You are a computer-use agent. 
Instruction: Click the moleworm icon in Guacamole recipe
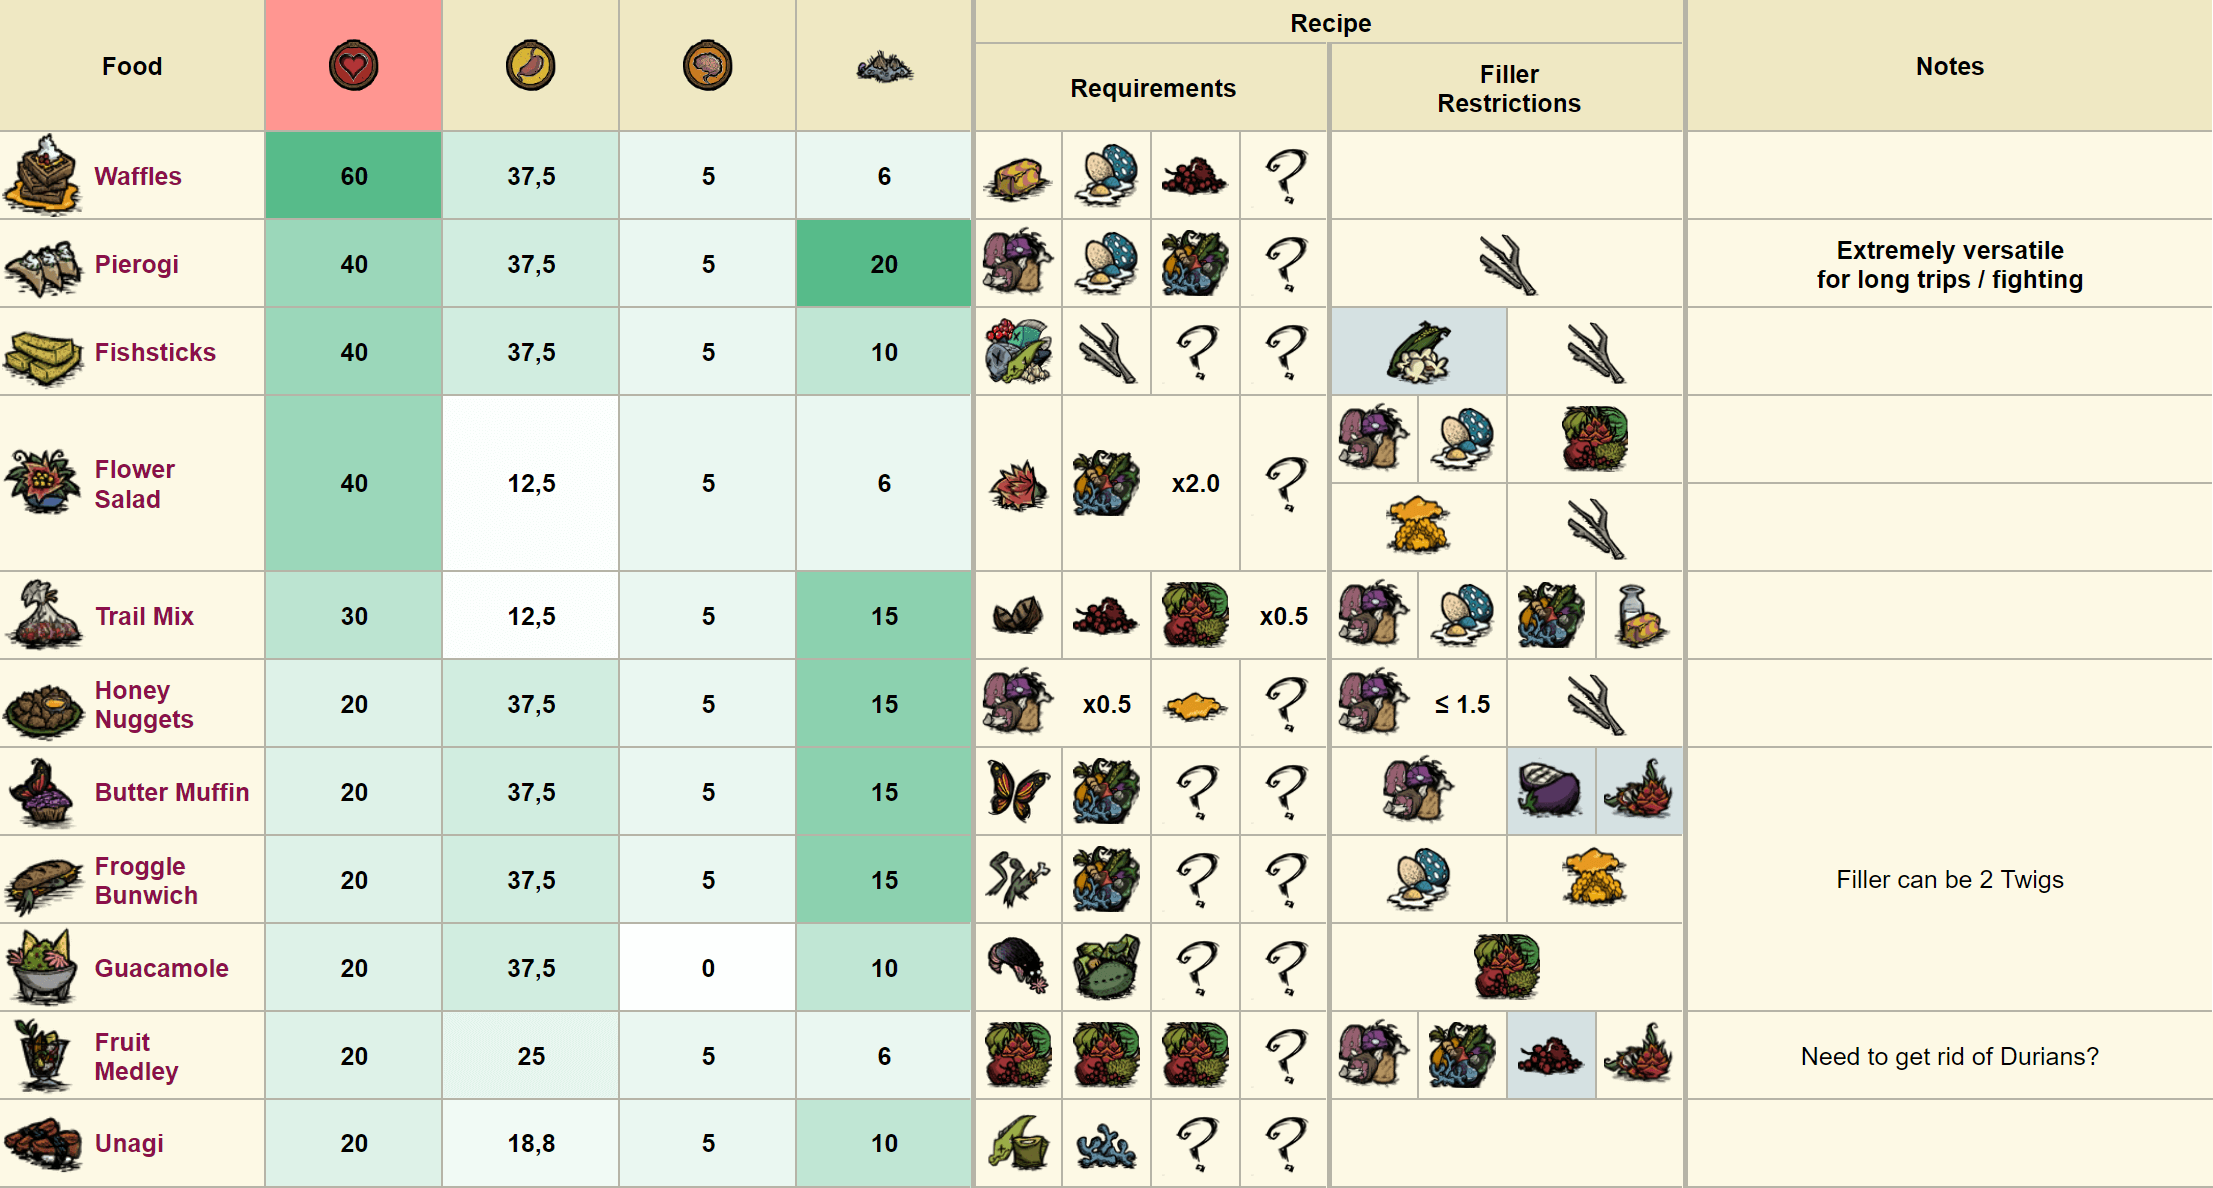pyautogui.click(x=1018, y=967)
